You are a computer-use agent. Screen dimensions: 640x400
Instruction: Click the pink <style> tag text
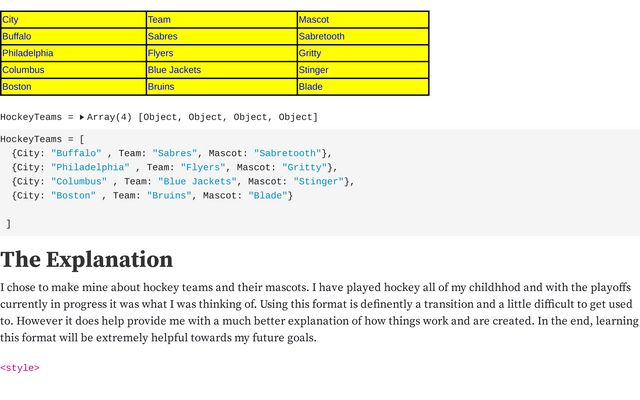[x=20, y=368]
